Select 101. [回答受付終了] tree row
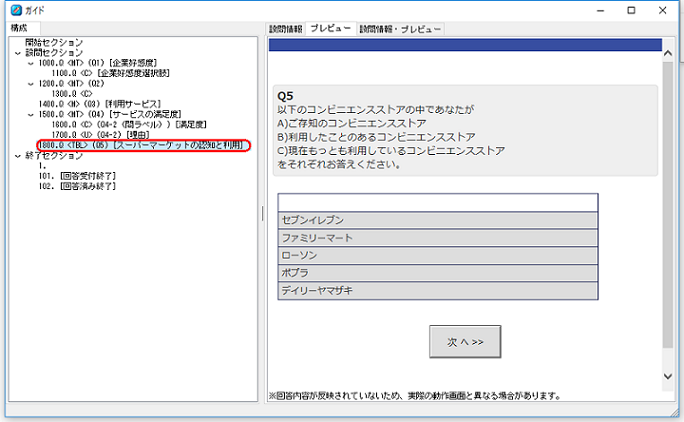The image size is (684, 422). tap(77, 176)
